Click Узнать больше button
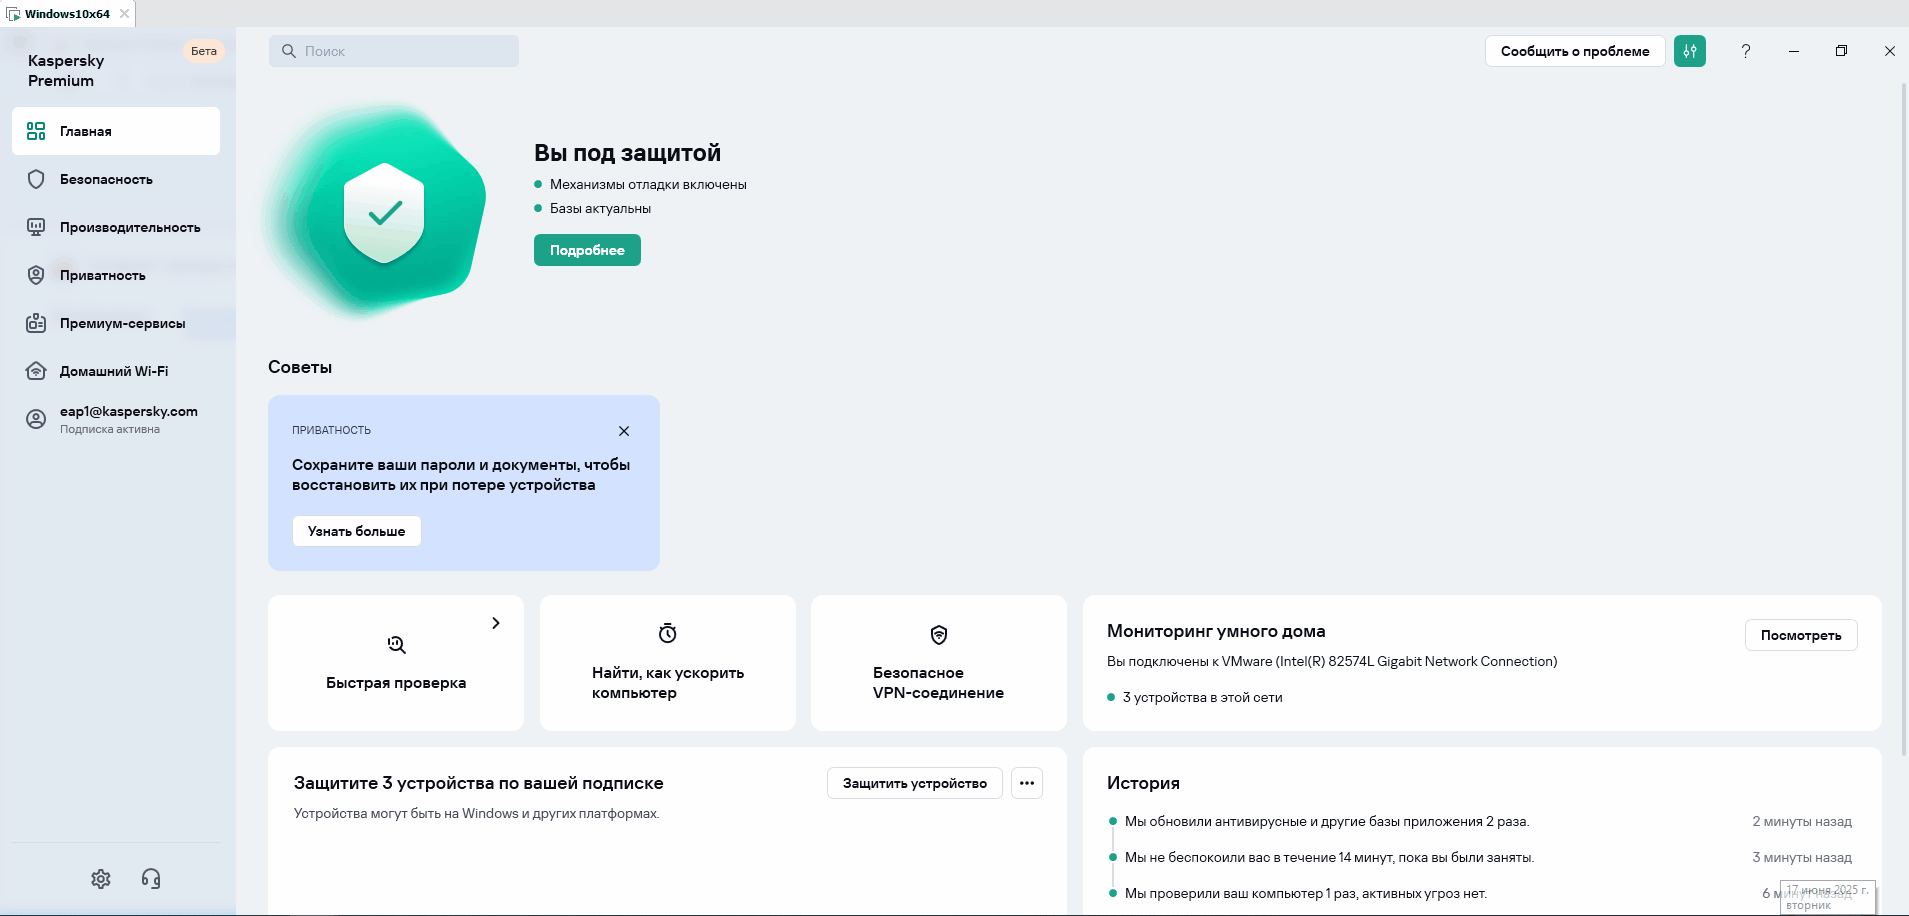This screenshot has width=1909, height=916. [357, 531]
